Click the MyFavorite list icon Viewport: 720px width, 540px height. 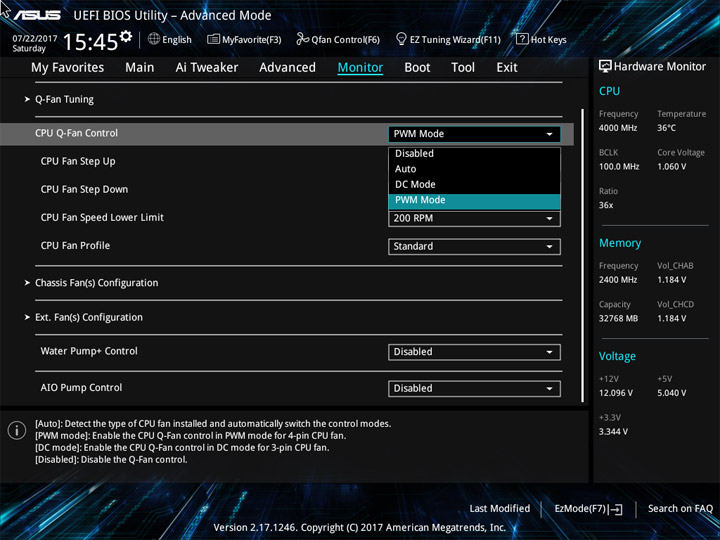coord(213,39)
